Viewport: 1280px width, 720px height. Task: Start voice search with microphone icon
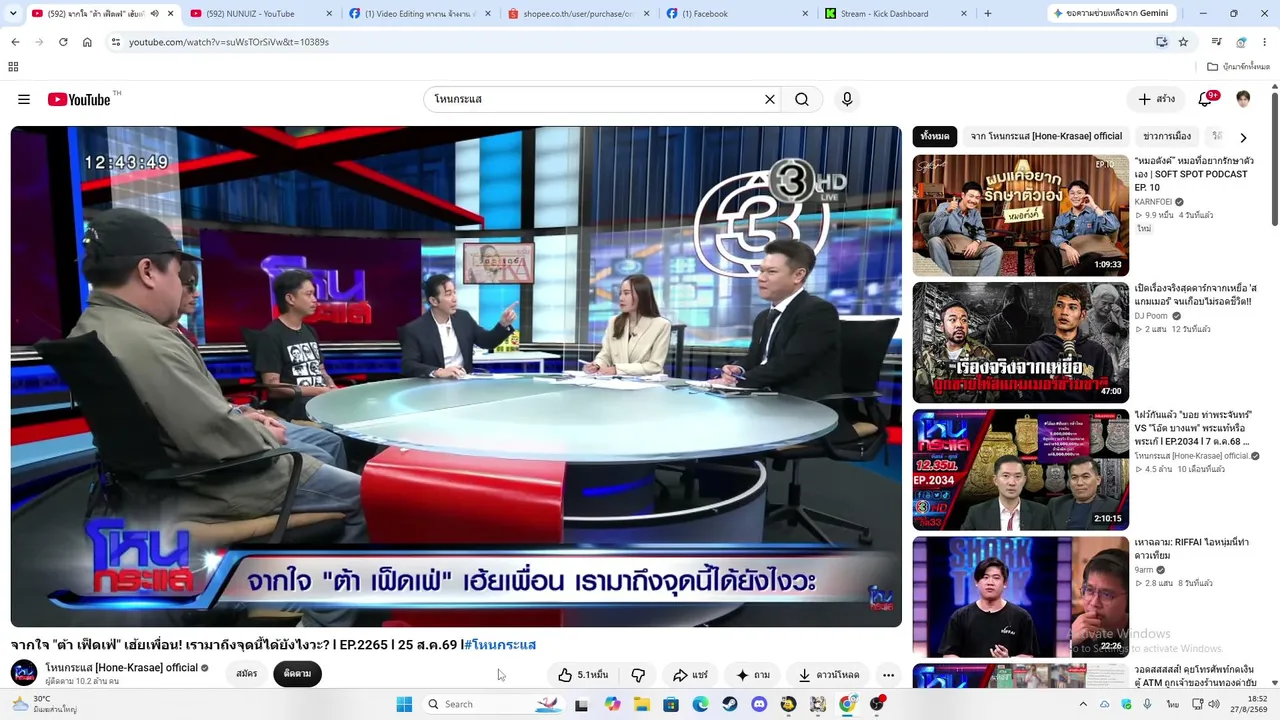pyautogui.click(x=847, y=99)
